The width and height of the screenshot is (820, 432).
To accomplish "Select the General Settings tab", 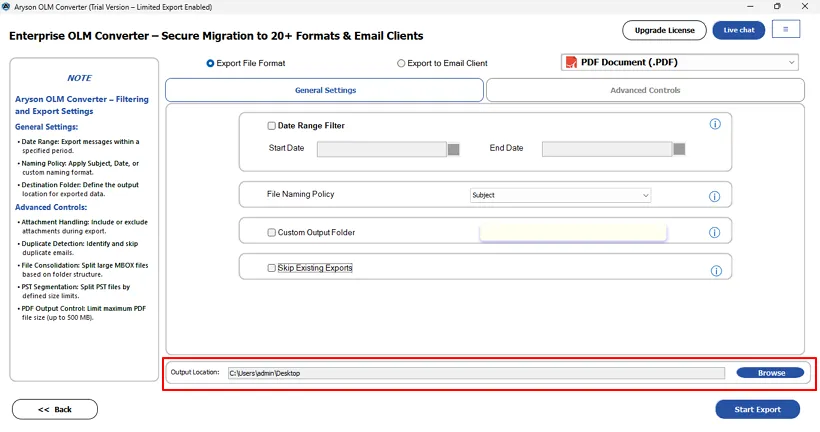I will point(325,90).
